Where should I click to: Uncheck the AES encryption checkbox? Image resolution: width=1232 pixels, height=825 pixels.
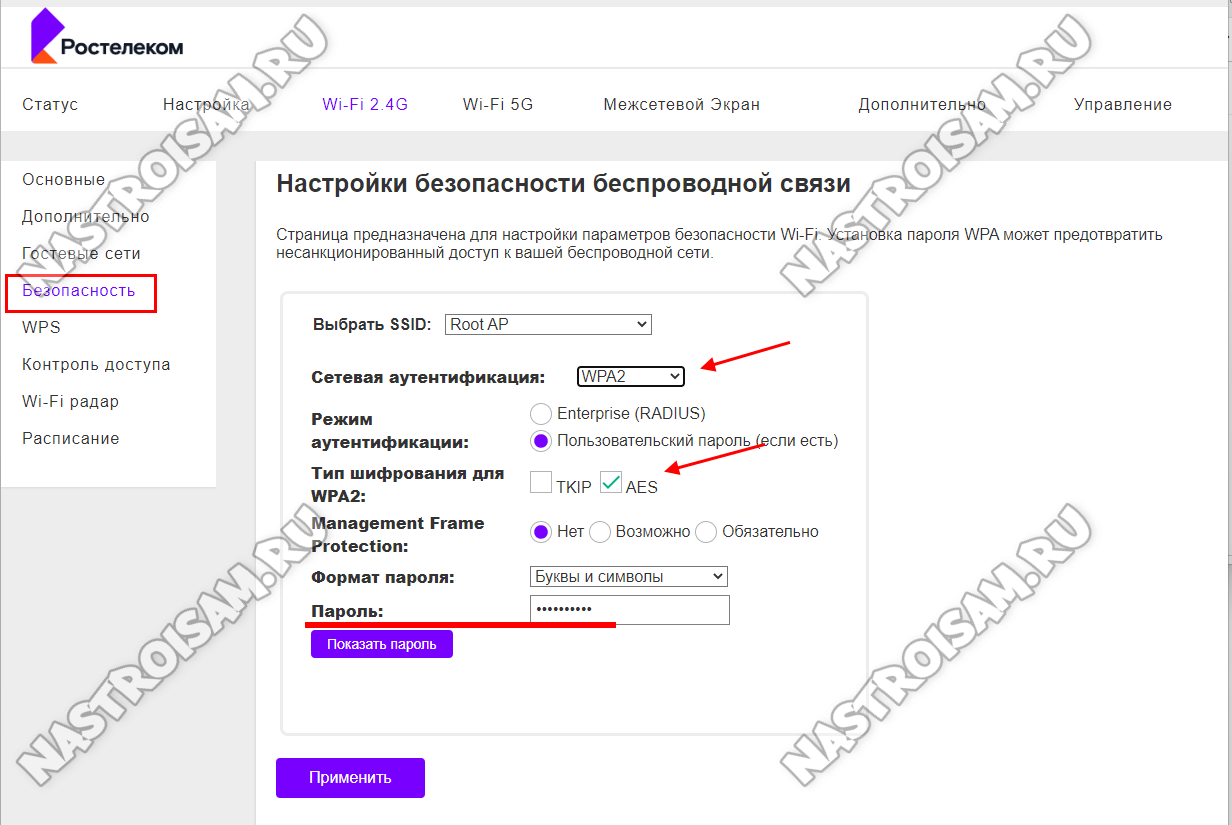click(x=611, y=484)
